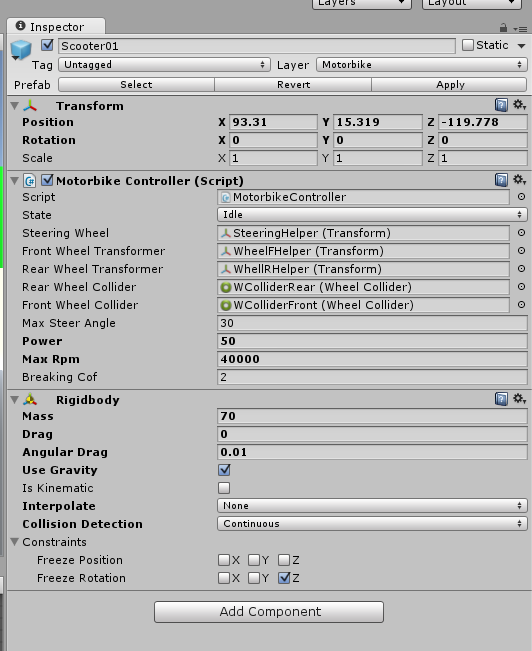Click the Add Component button
532x651 pixels.
(269, 612)
